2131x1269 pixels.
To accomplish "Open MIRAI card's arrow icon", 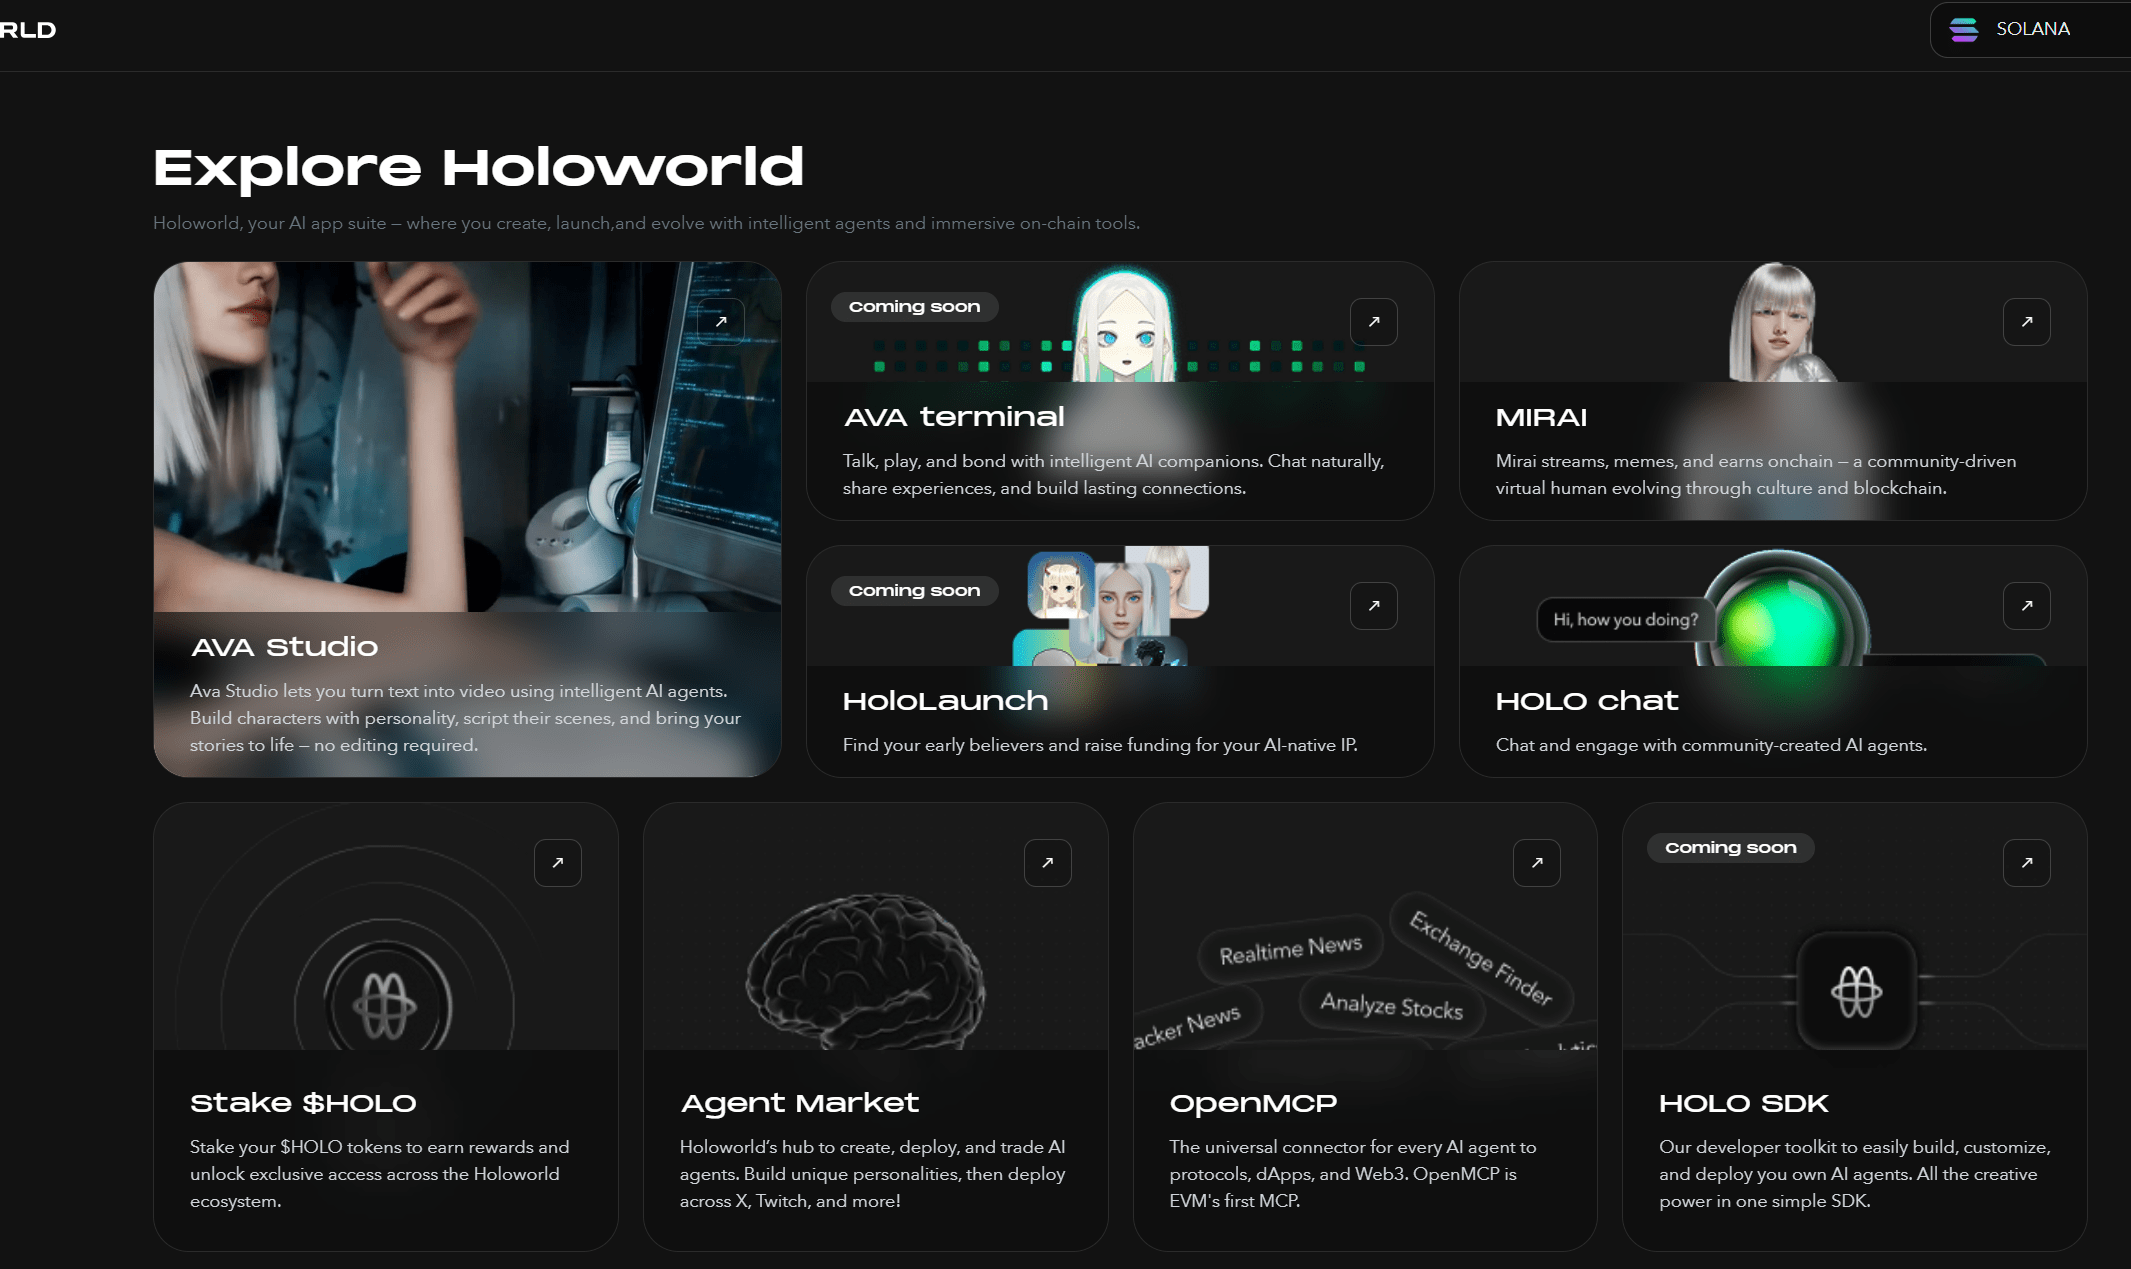I will pos(2026,322).
